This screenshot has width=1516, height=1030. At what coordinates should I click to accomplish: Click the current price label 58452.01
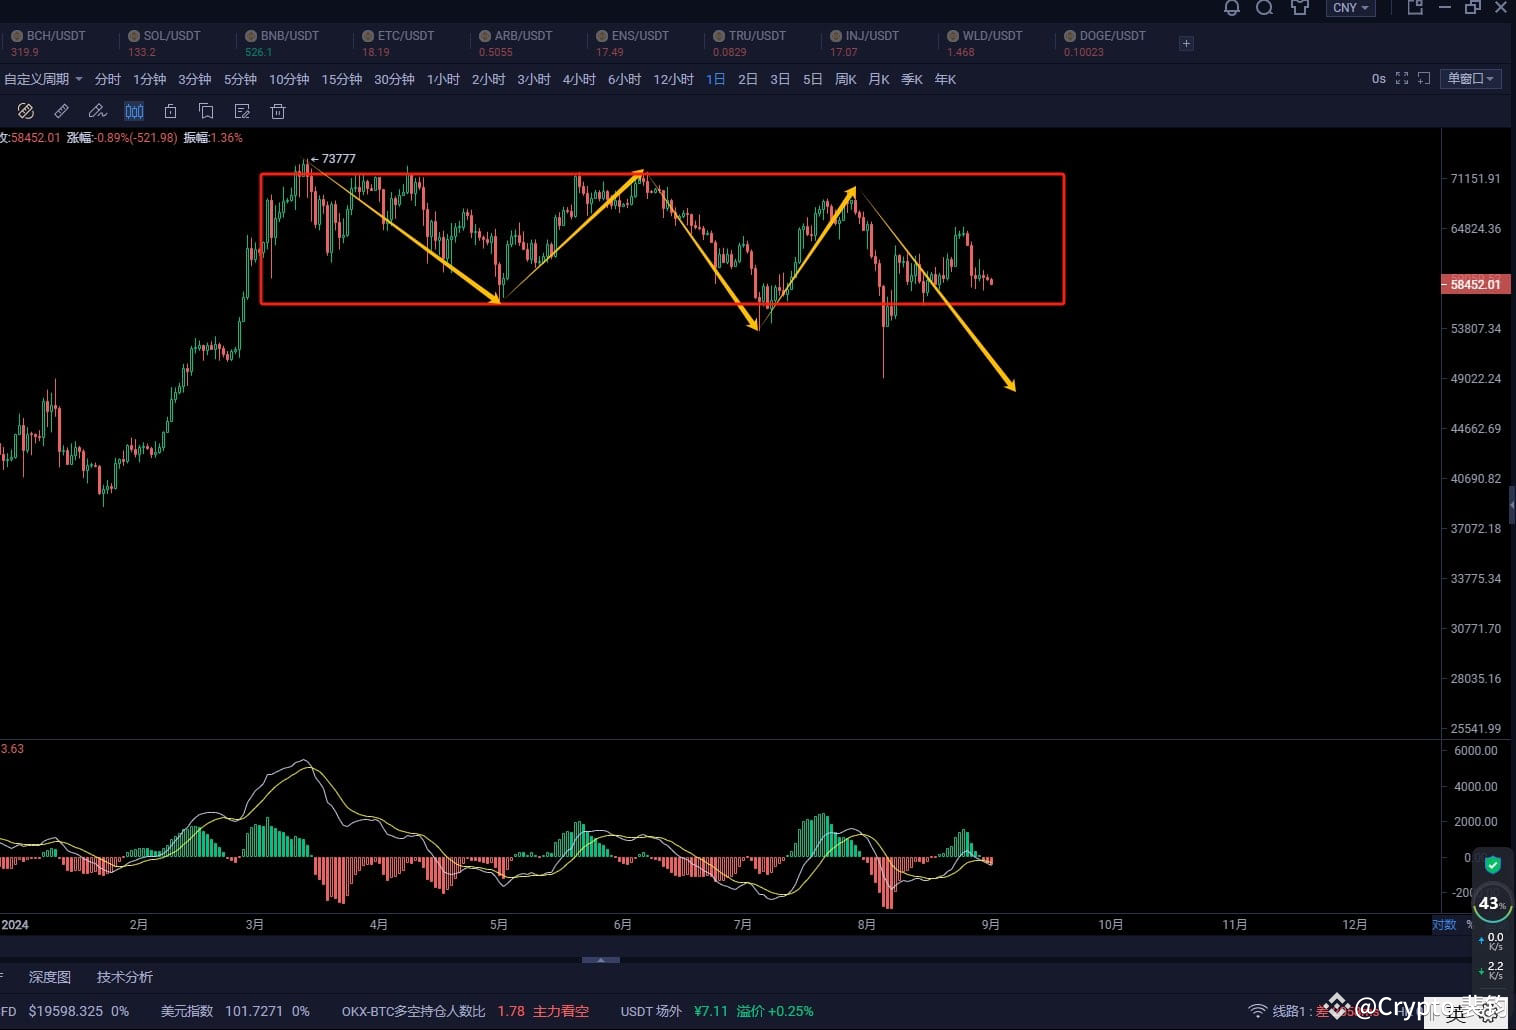[1474, 284]
